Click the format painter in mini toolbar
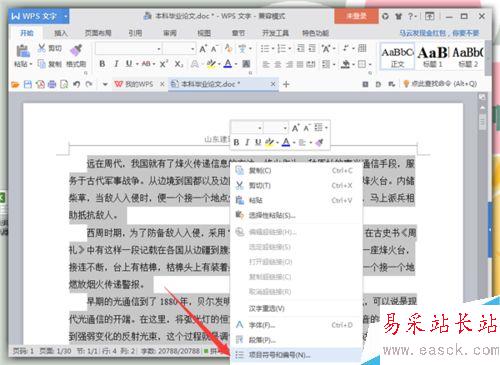The image size is (500, 365). (319, 142)
